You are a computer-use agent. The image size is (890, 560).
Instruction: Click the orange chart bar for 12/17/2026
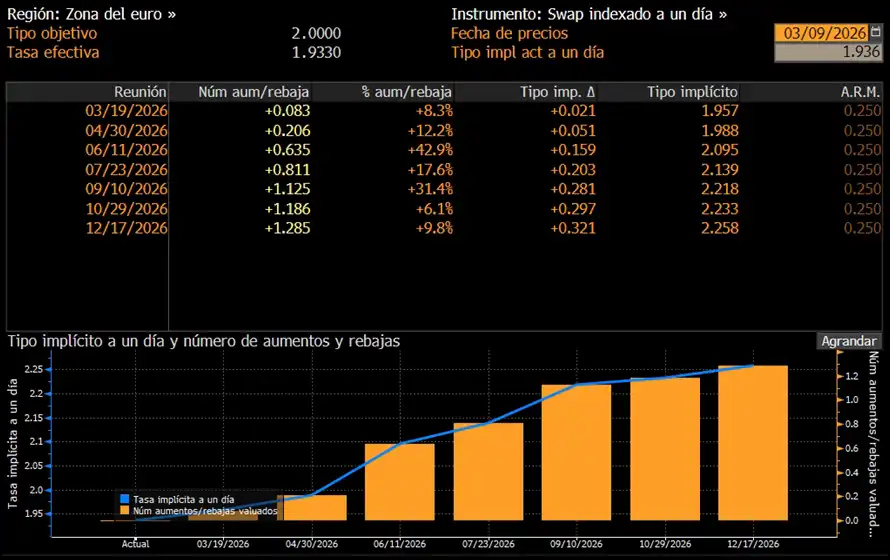[752, 442]
